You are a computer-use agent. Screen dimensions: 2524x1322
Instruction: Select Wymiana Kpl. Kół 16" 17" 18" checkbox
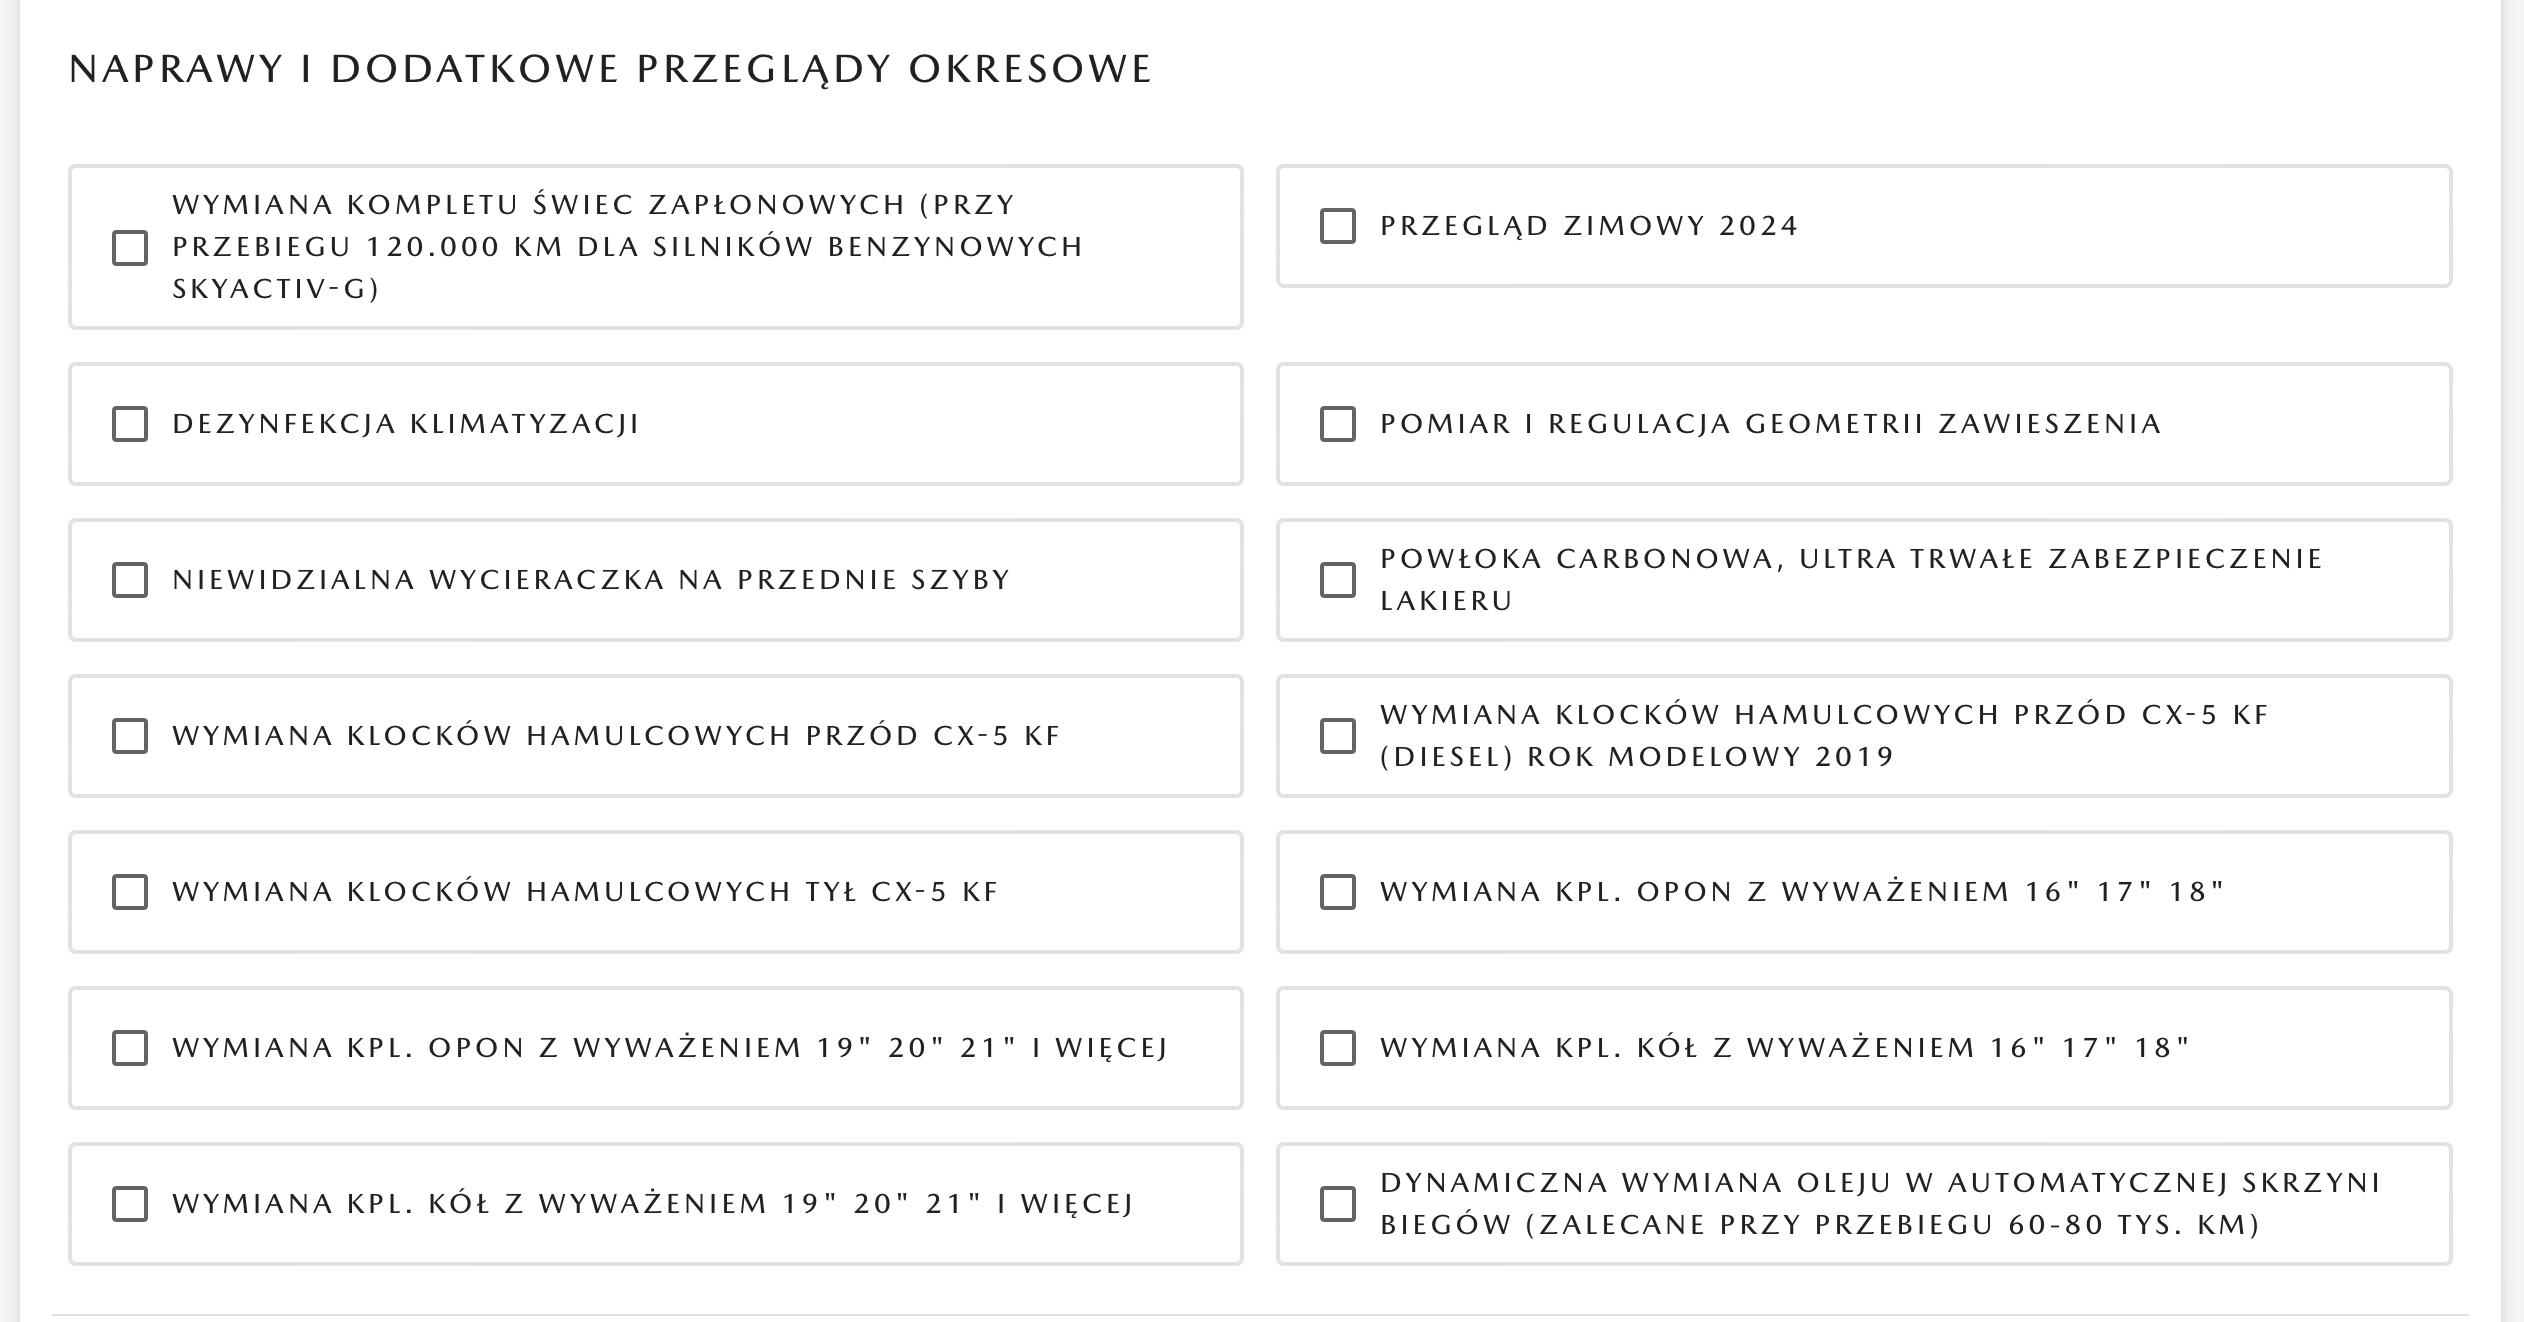1338,1048
